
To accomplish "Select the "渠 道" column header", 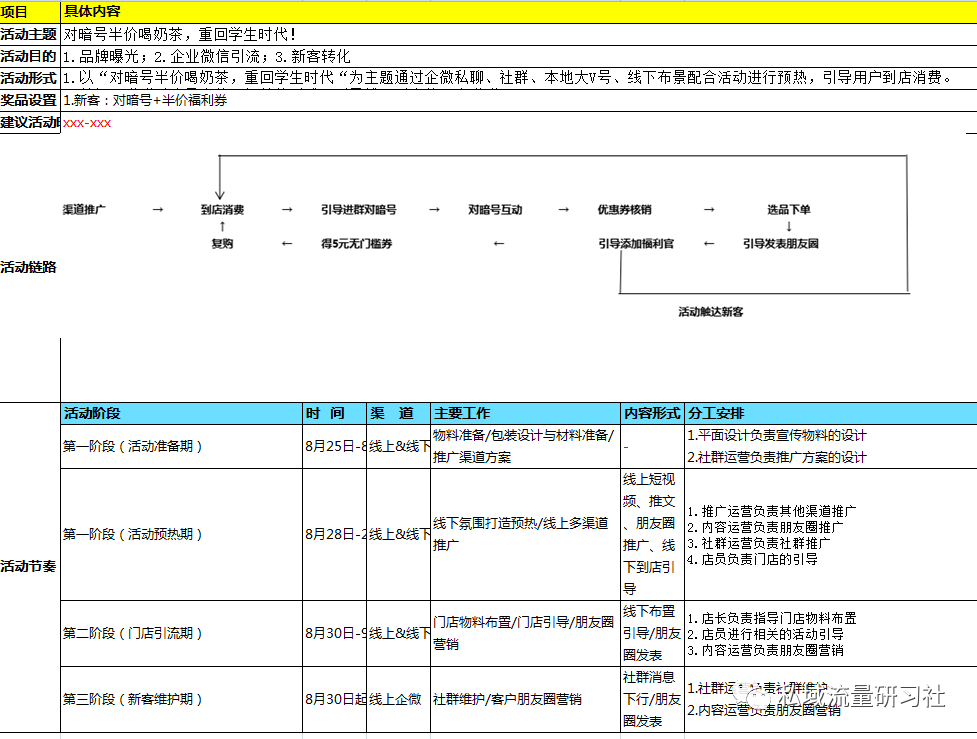I will coord(398,413).
